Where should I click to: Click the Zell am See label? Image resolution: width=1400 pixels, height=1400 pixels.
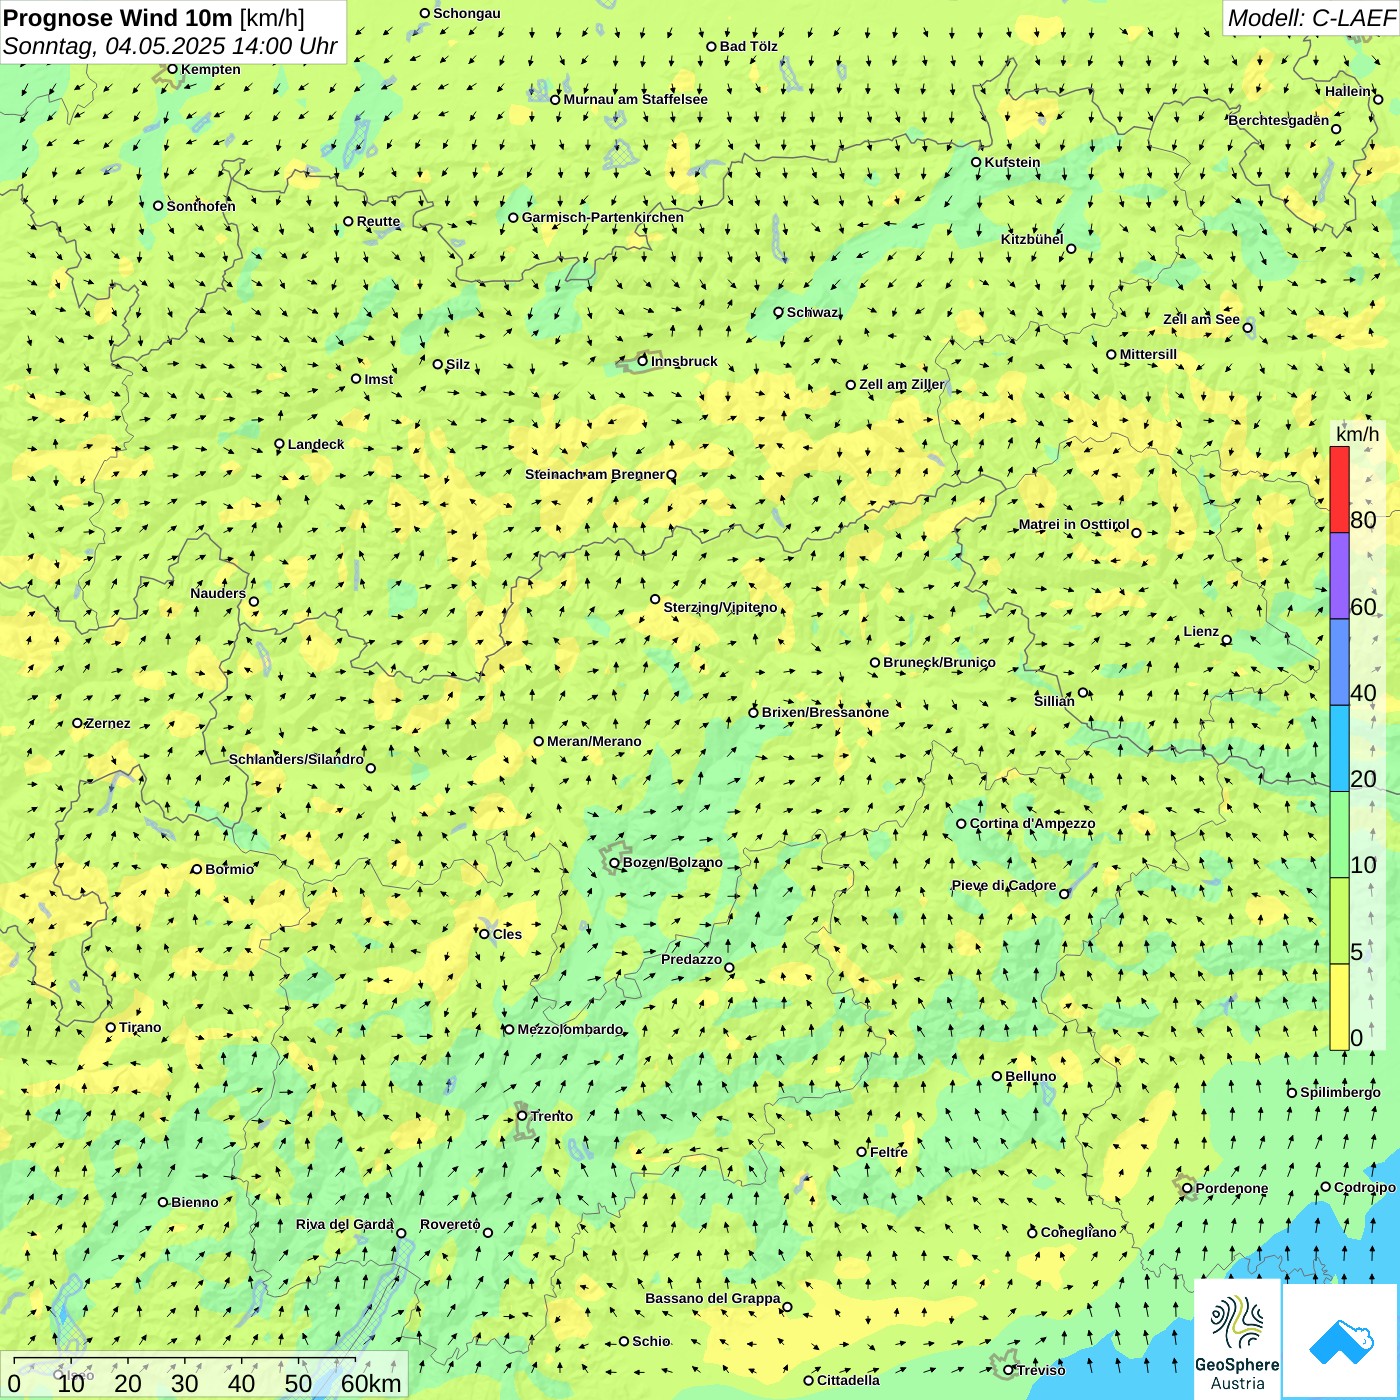click(1201, 319)
